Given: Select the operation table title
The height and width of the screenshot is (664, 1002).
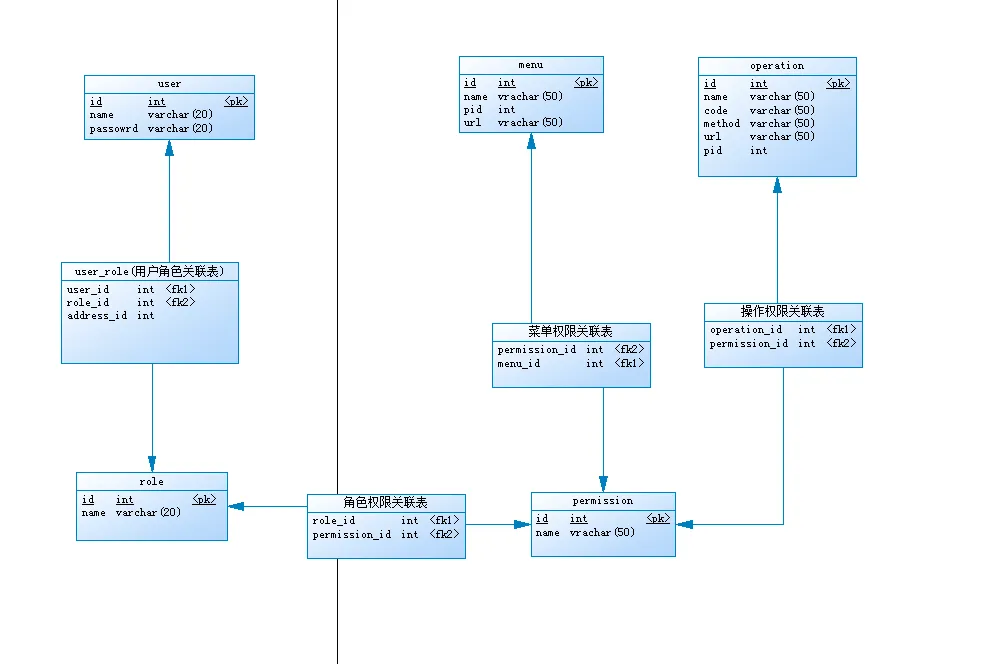Looking at the screenshot, I should pyautogui.click(x=777, y=66).
